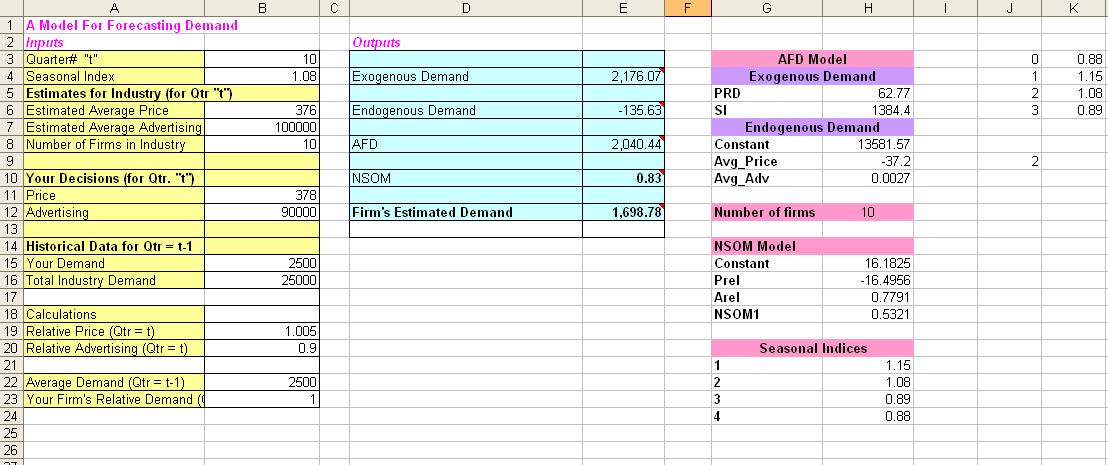Screen dimensions: 1108x465
Task: Click the 'Outputs' heading cell
Action: pyautogui.click(x=466, y=42)
